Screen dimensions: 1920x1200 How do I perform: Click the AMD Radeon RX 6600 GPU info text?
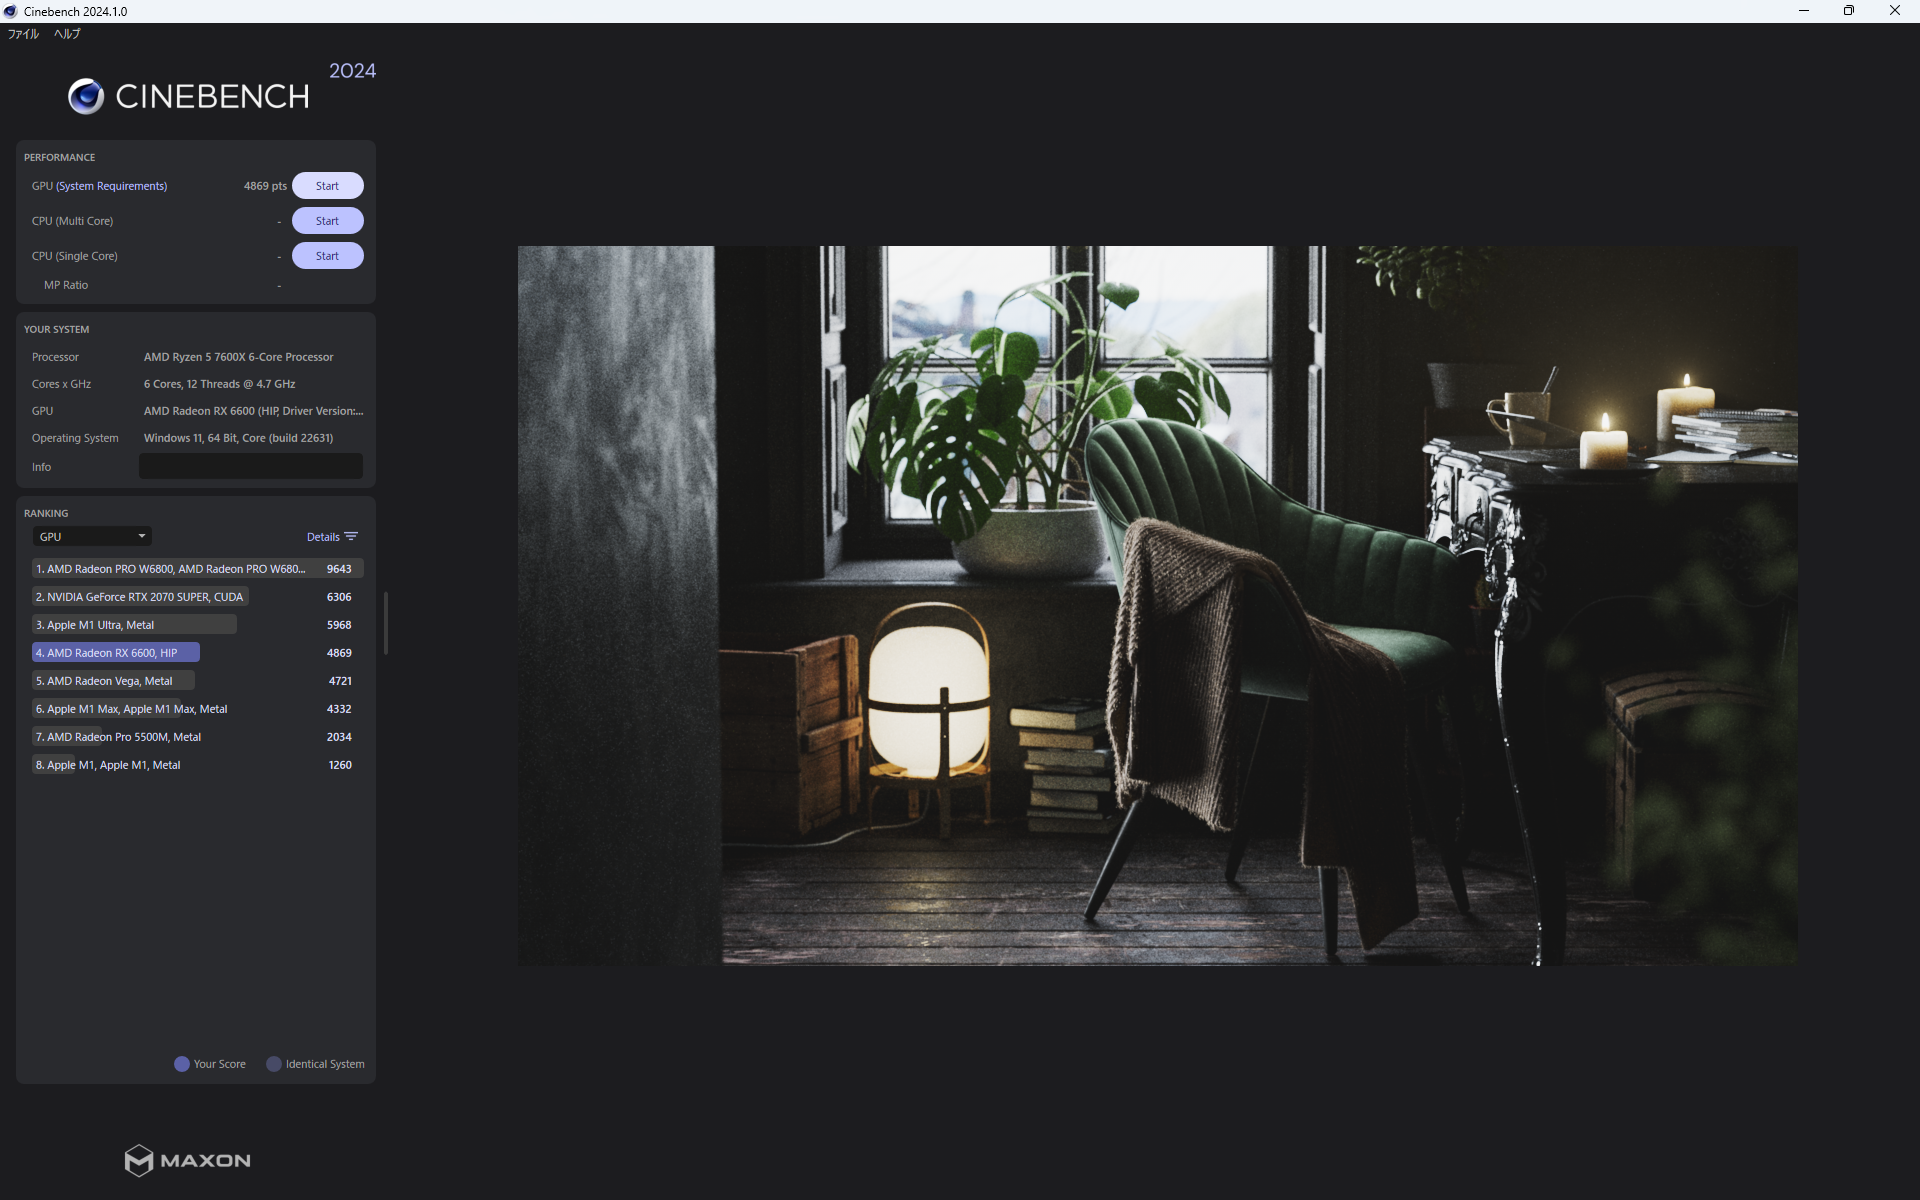(253, 411)
